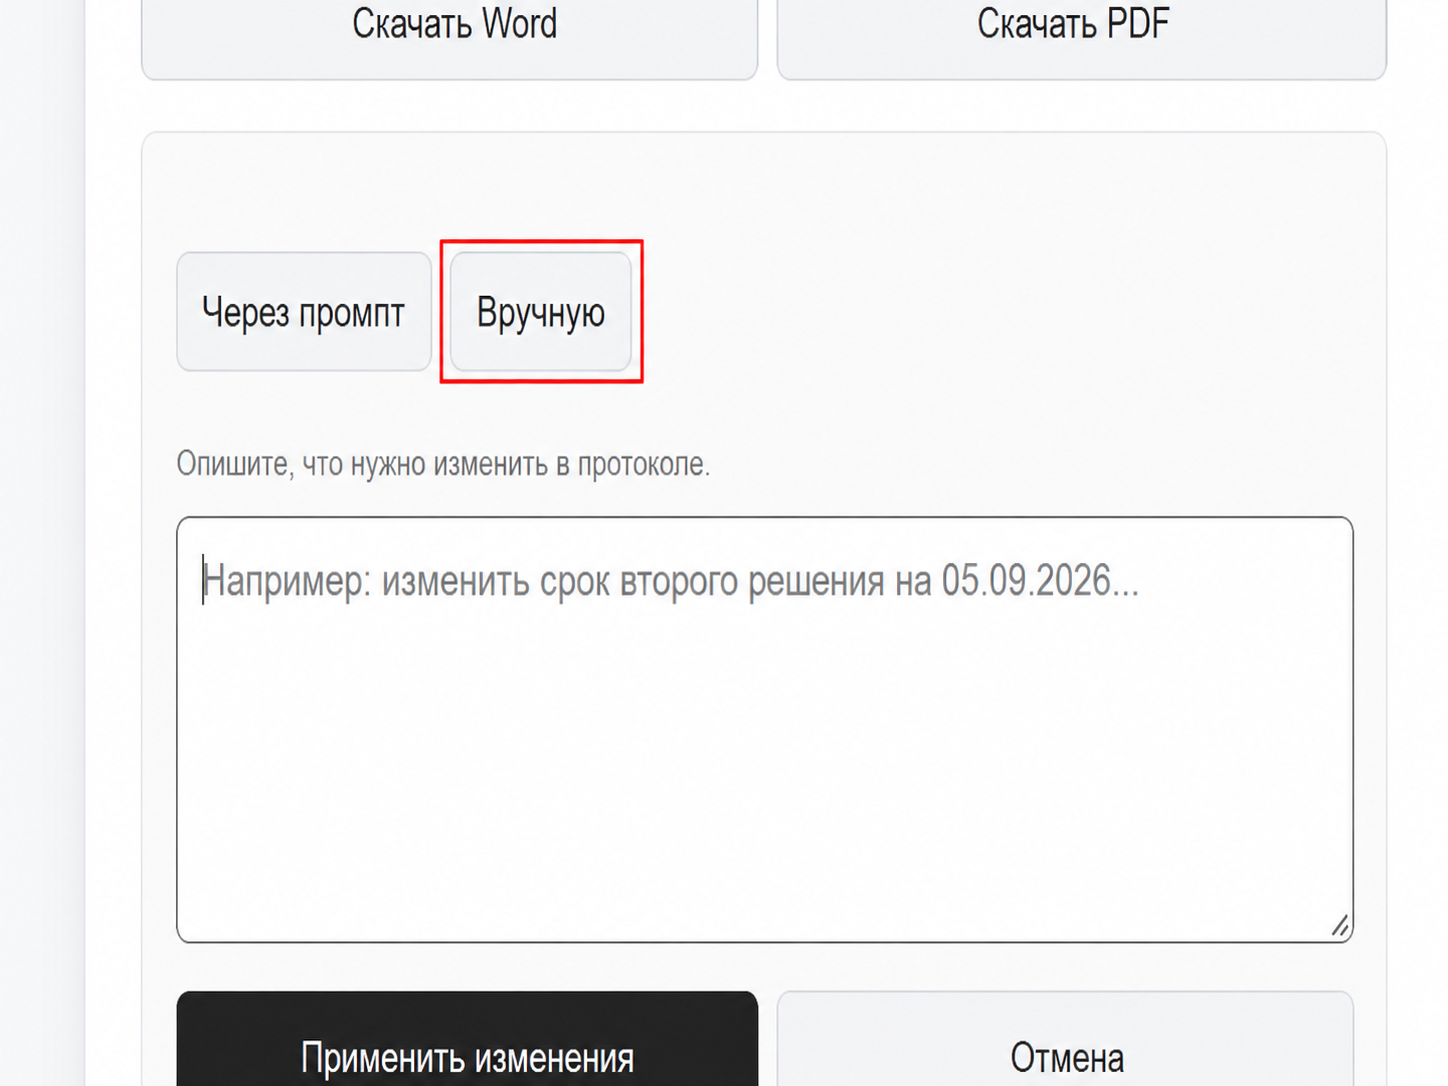1448x1086 pixels.
Task: Click the text Опишите, что нужно изменить в протоколе
Action: click(x=443, y=464)
